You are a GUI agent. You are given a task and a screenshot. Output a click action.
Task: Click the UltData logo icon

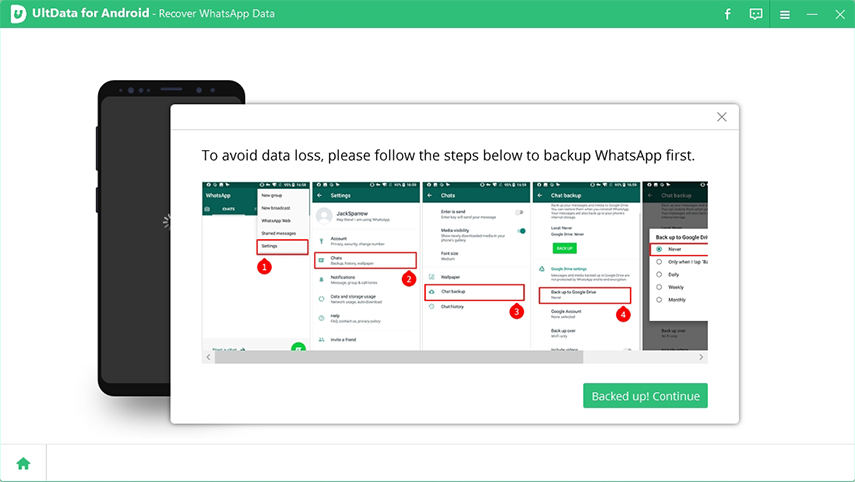(x=17, y=14)
